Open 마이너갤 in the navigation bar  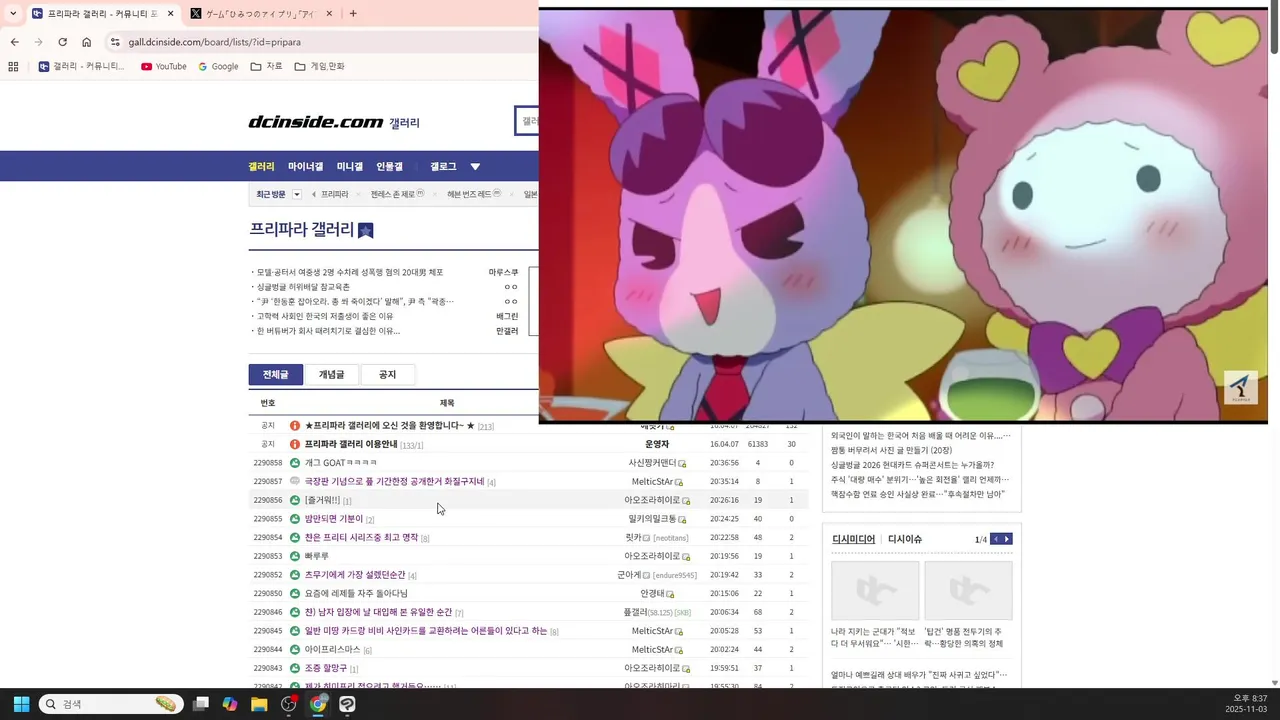click(305, 167)
